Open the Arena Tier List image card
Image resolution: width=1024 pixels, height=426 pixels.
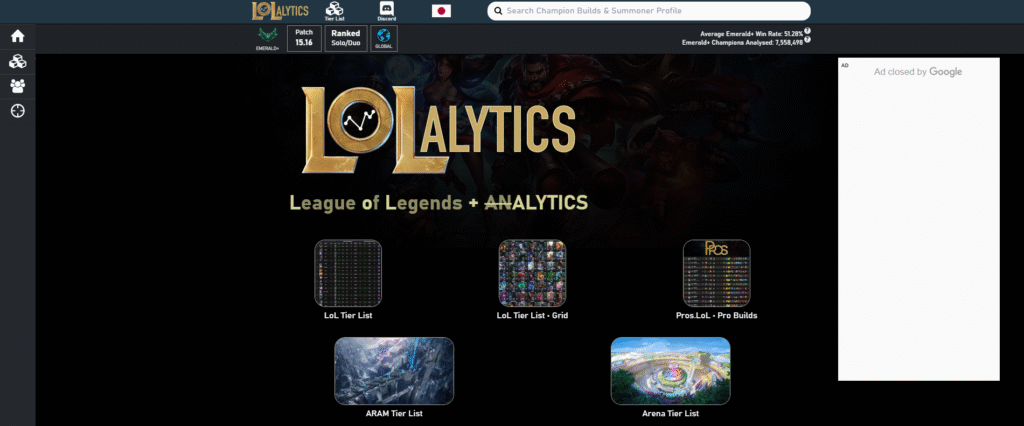(x=671, y=371)
